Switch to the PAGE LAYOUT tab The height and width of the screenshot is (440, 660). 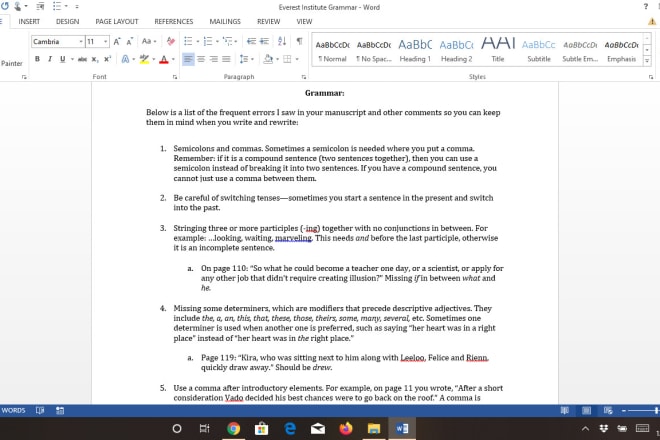tap(117, 21)
